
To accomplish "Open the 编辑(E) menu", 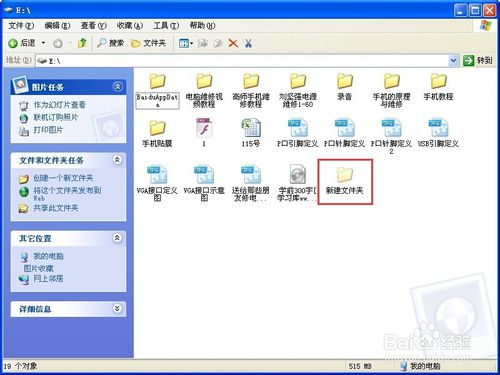I will 57,25.
